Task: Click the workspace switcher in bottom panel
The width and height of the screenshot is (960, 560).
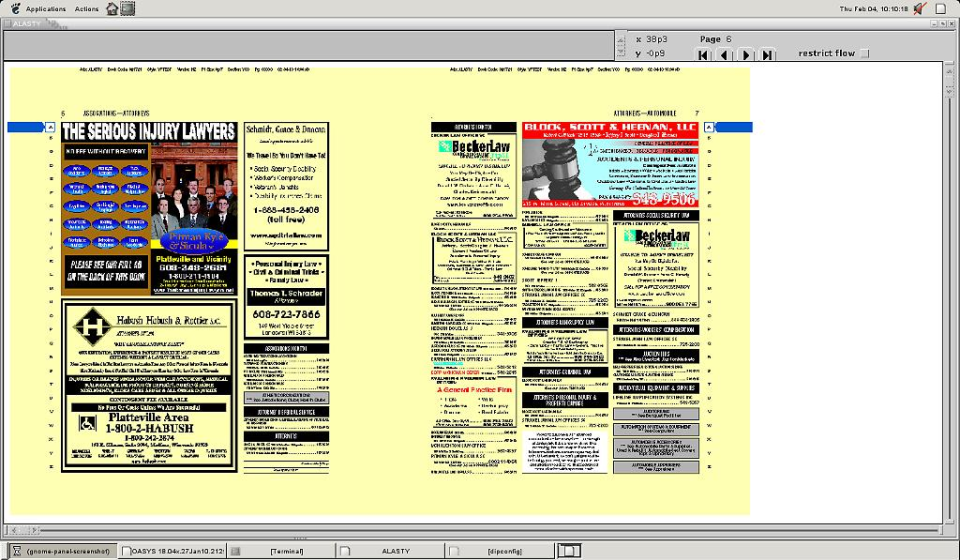Action: click(568, 551)
